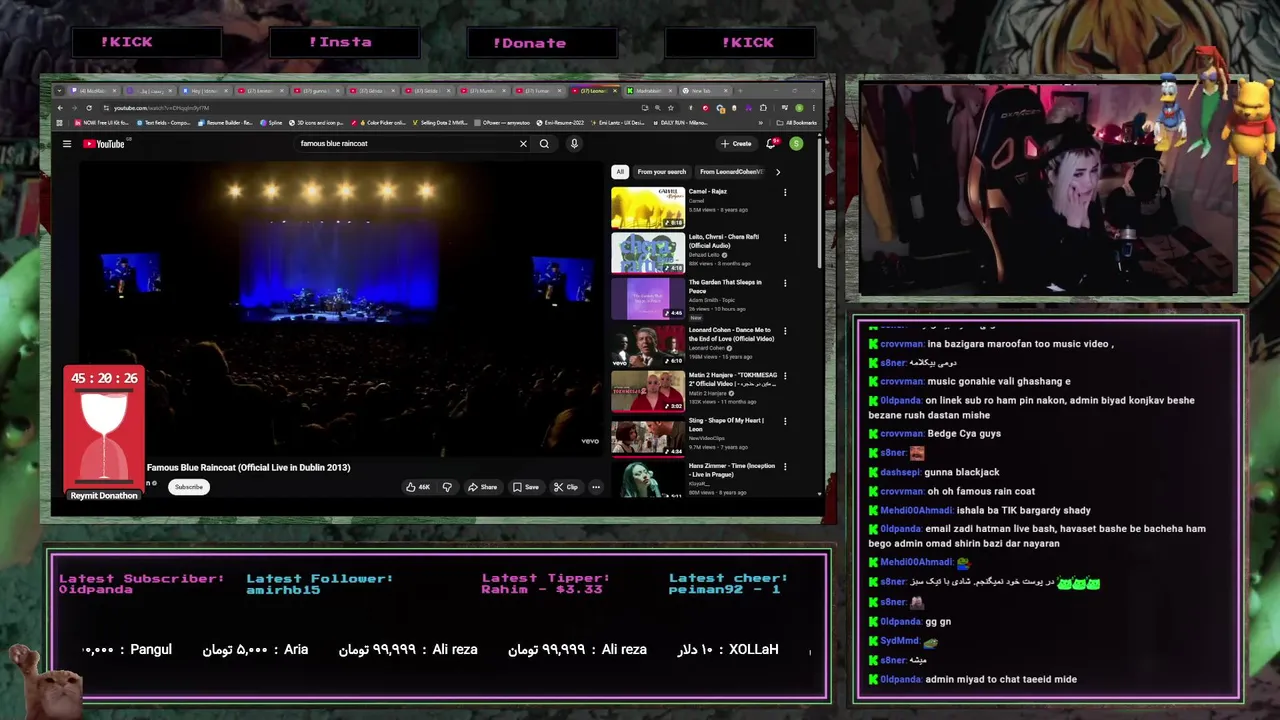The width and height of the screenshot is (1280, 720).
Task: Click the 'Latest Follower: amirhb15' text
Action: 319,584
